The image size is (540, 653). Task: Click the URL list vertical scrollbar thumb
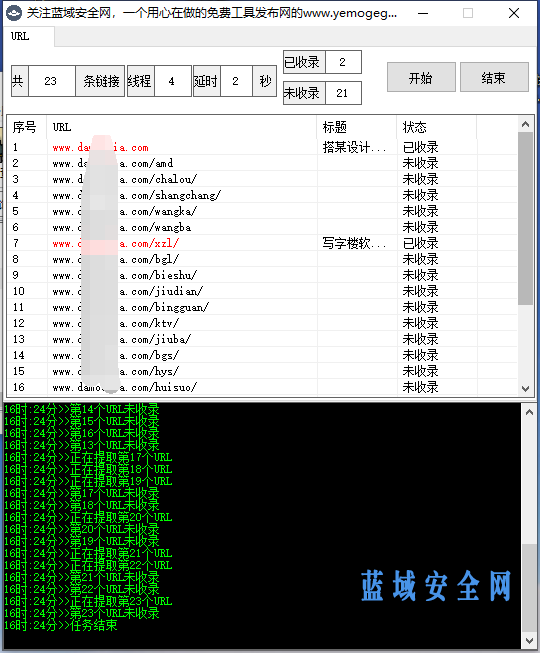525,218
